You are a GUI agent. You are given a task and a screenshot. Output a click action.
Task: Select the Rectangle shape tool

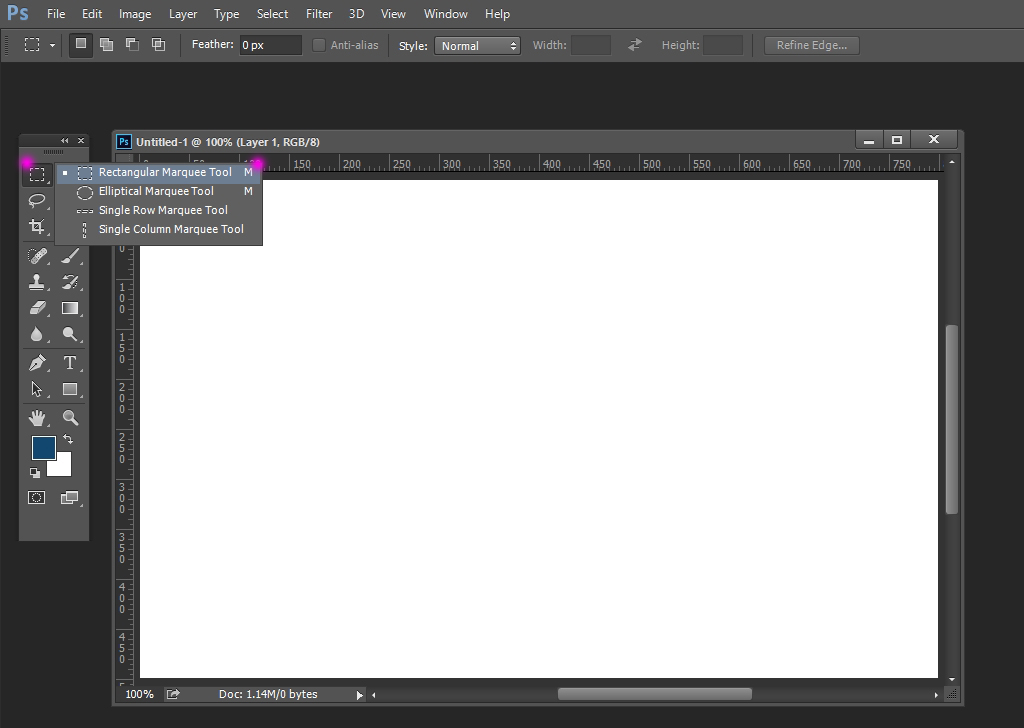coord(70,389)
